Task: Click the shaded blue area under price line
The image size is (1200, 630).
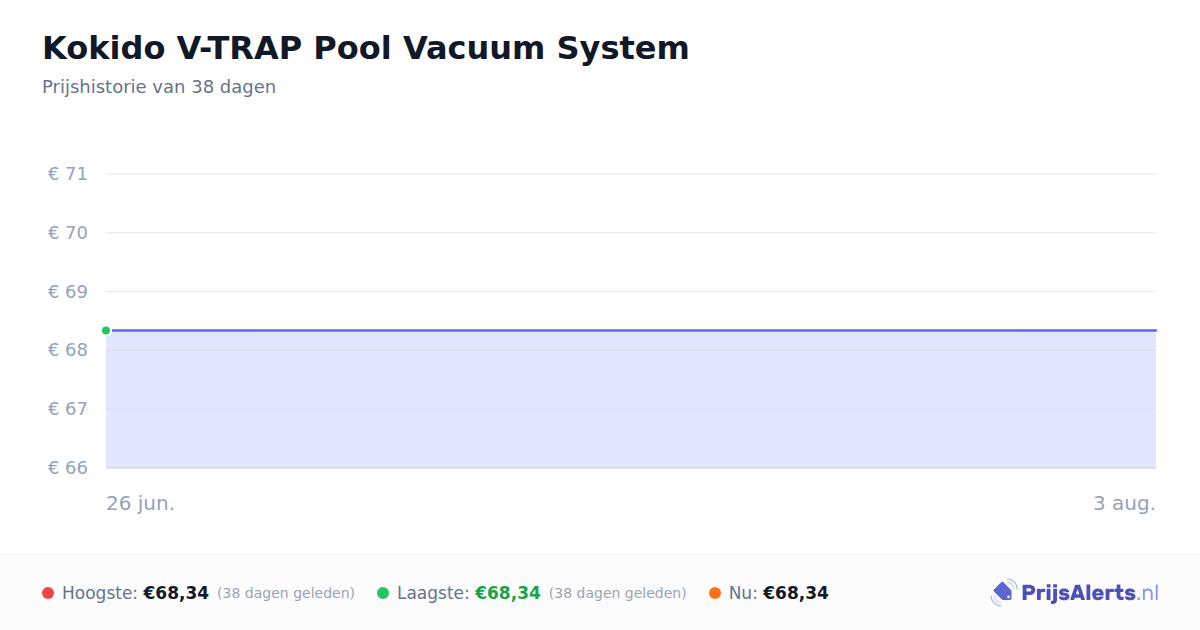Action: (631, 399)
